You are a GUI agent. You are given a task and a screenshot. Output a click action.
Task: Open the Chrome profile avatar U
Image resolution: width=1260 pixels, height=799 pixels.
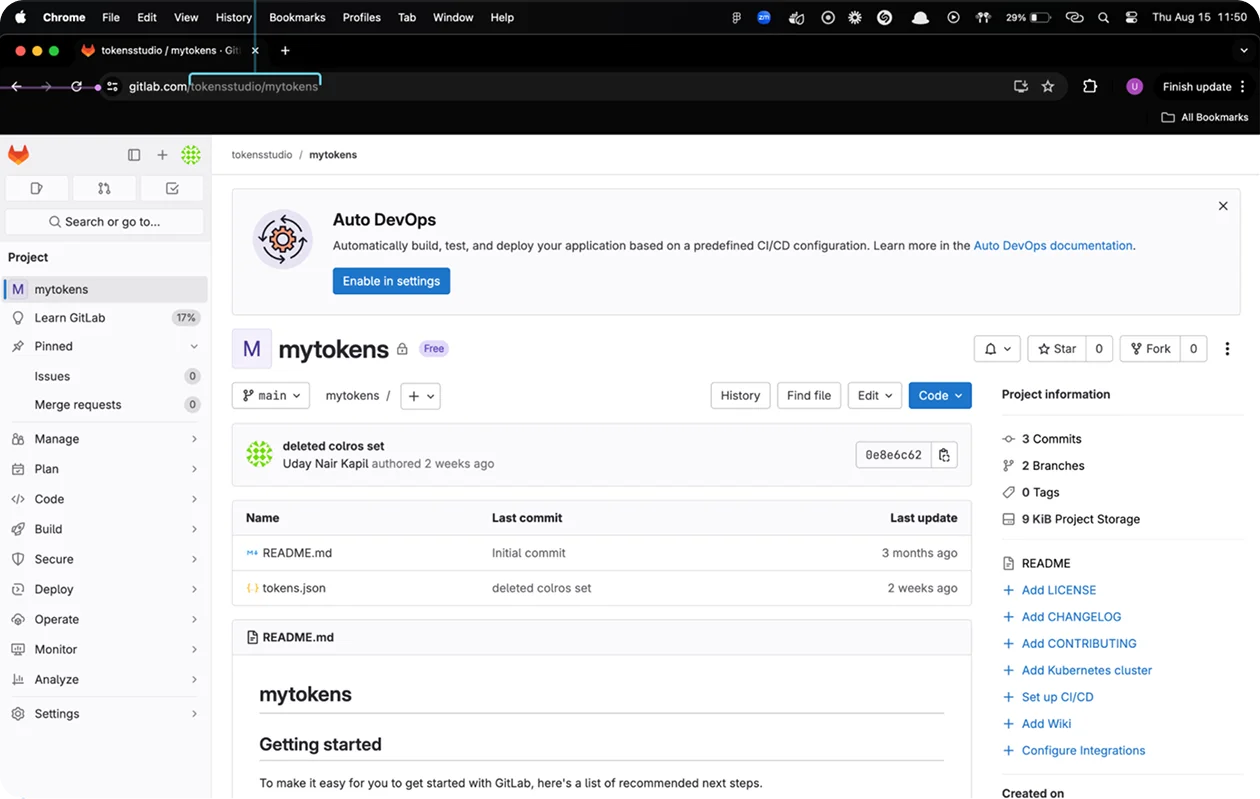point(1134,87)
